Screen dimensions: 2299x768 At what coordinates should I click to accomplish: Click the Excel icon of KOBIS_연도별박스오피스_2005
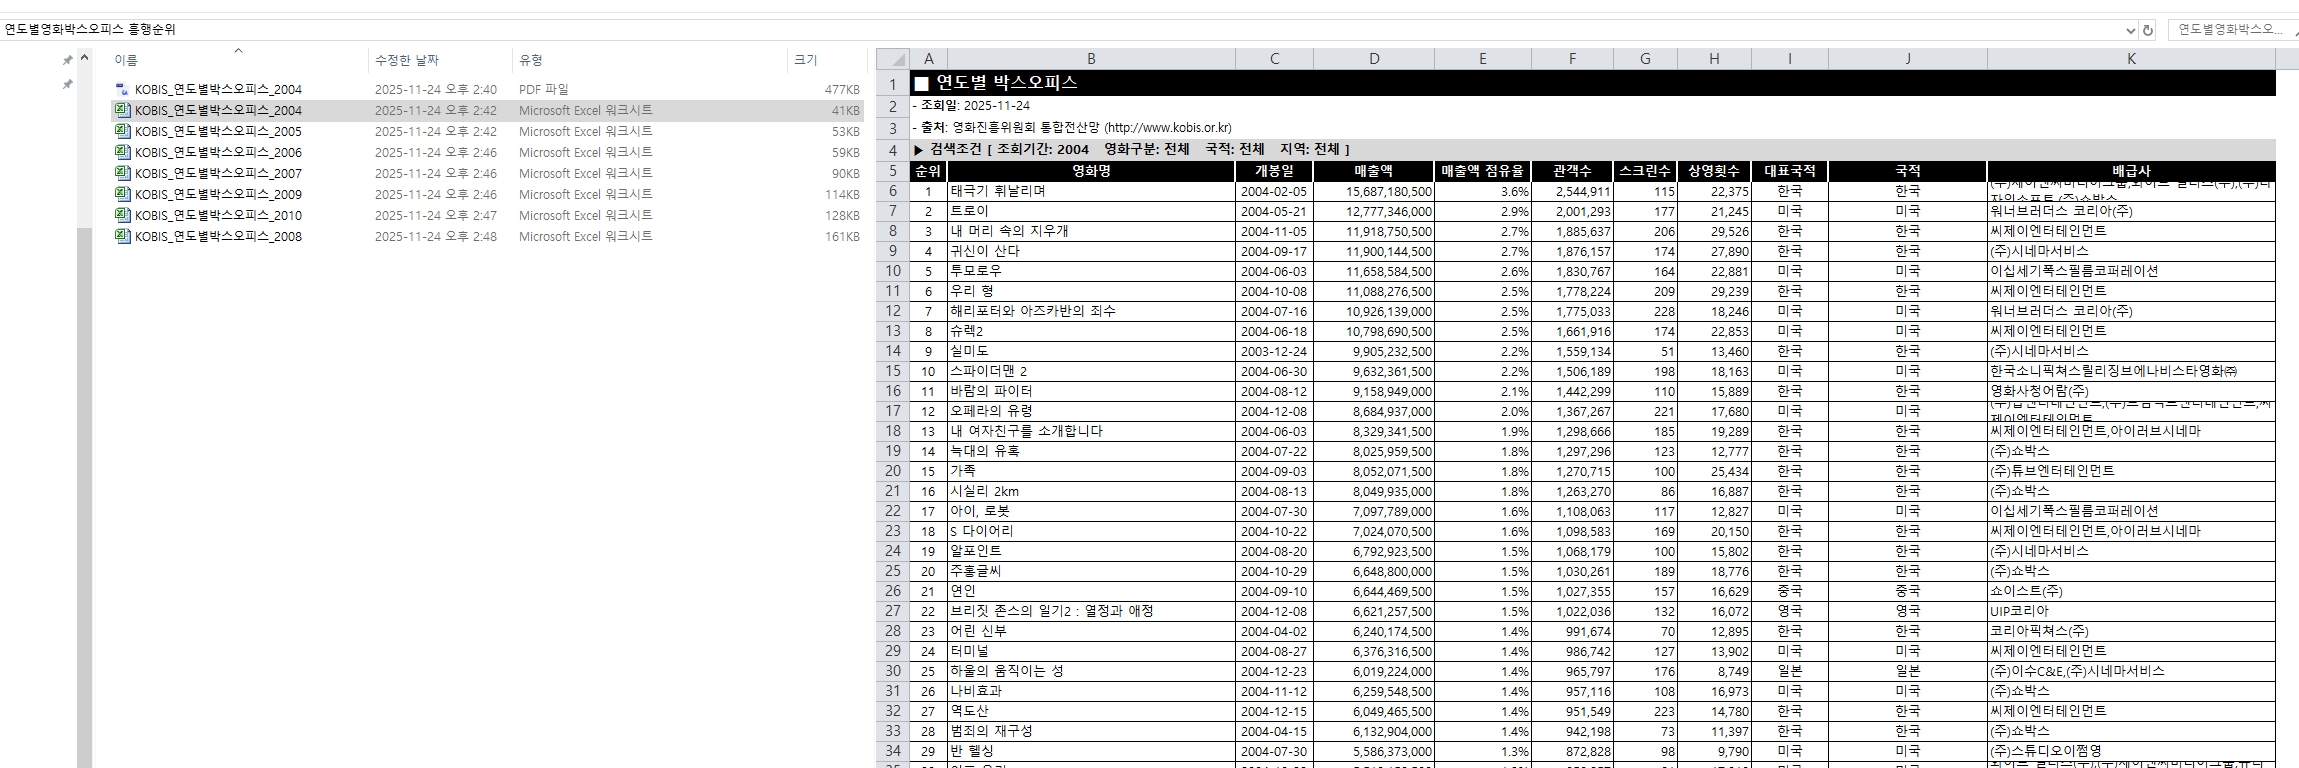coord(123,131)
